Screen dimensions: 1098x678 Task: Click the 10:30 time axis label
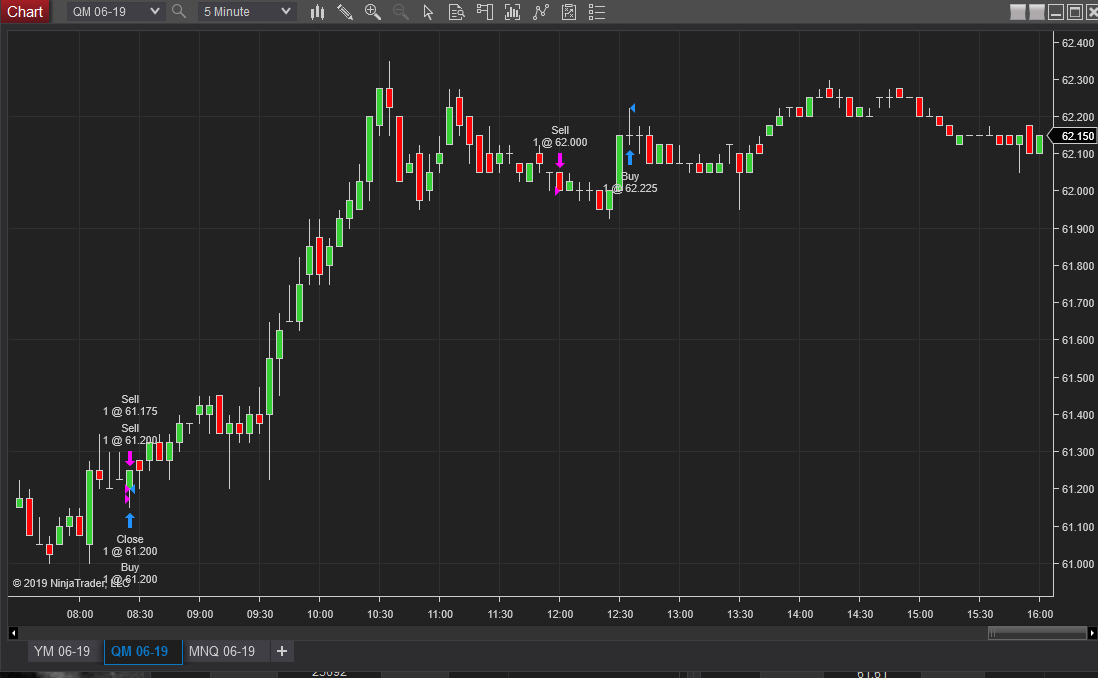(x=380, y=614)
